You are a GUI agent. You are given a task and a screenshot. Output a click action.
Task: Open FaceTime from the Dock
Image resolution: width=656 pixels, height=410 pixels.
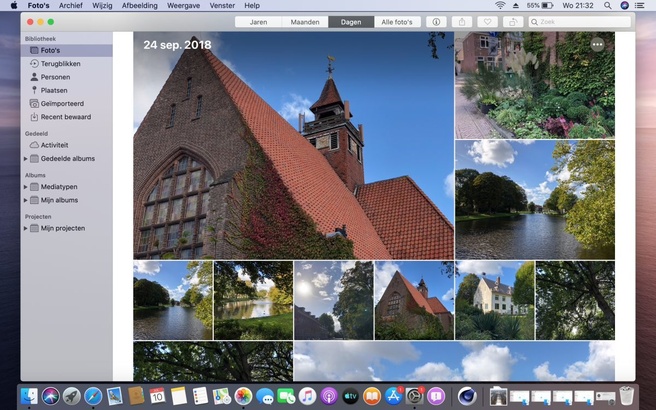coord(286,396)
